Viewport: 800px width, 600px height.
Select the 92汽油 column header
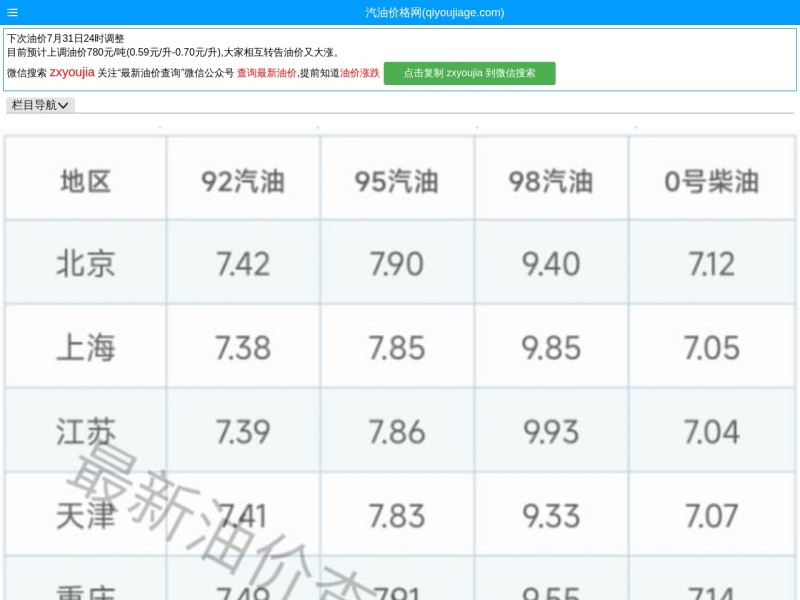pyautogui.click(x=243, y=182)
